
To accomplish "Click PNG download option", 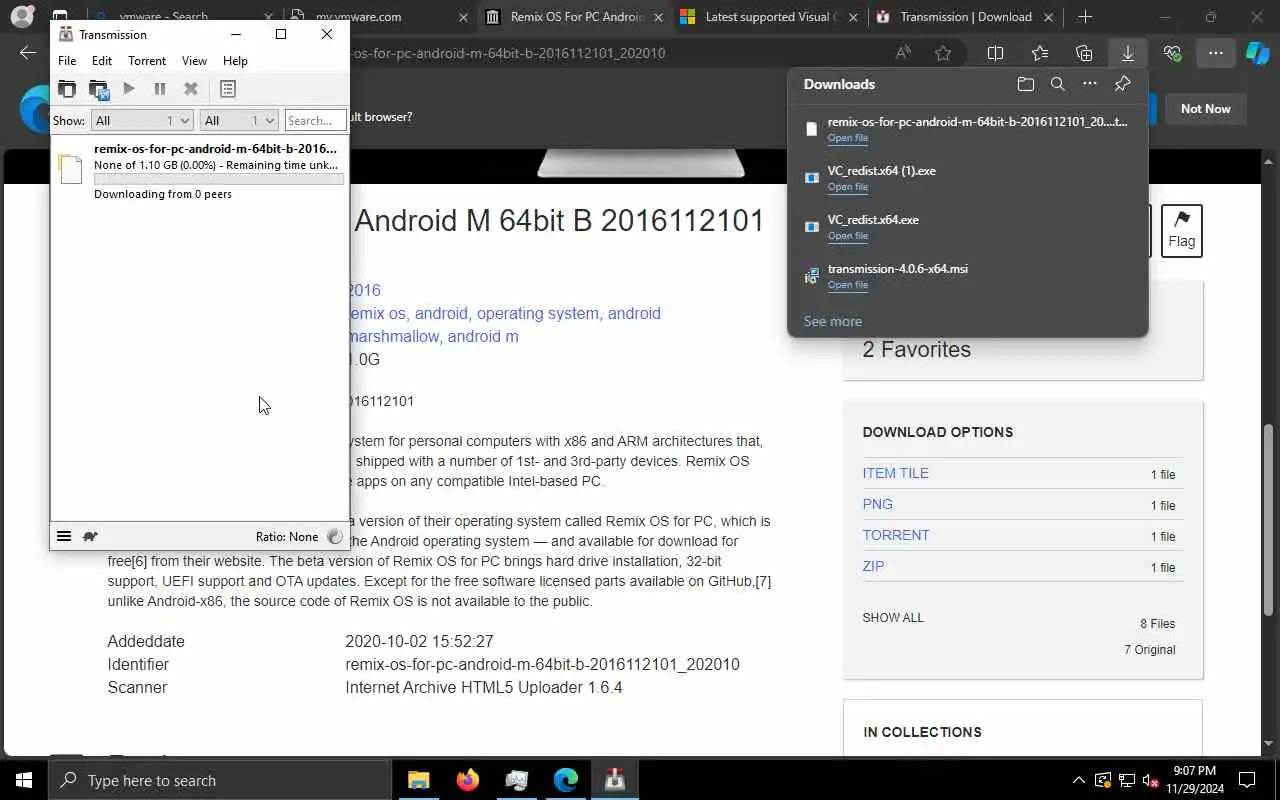I will click(x=878, y=504).
